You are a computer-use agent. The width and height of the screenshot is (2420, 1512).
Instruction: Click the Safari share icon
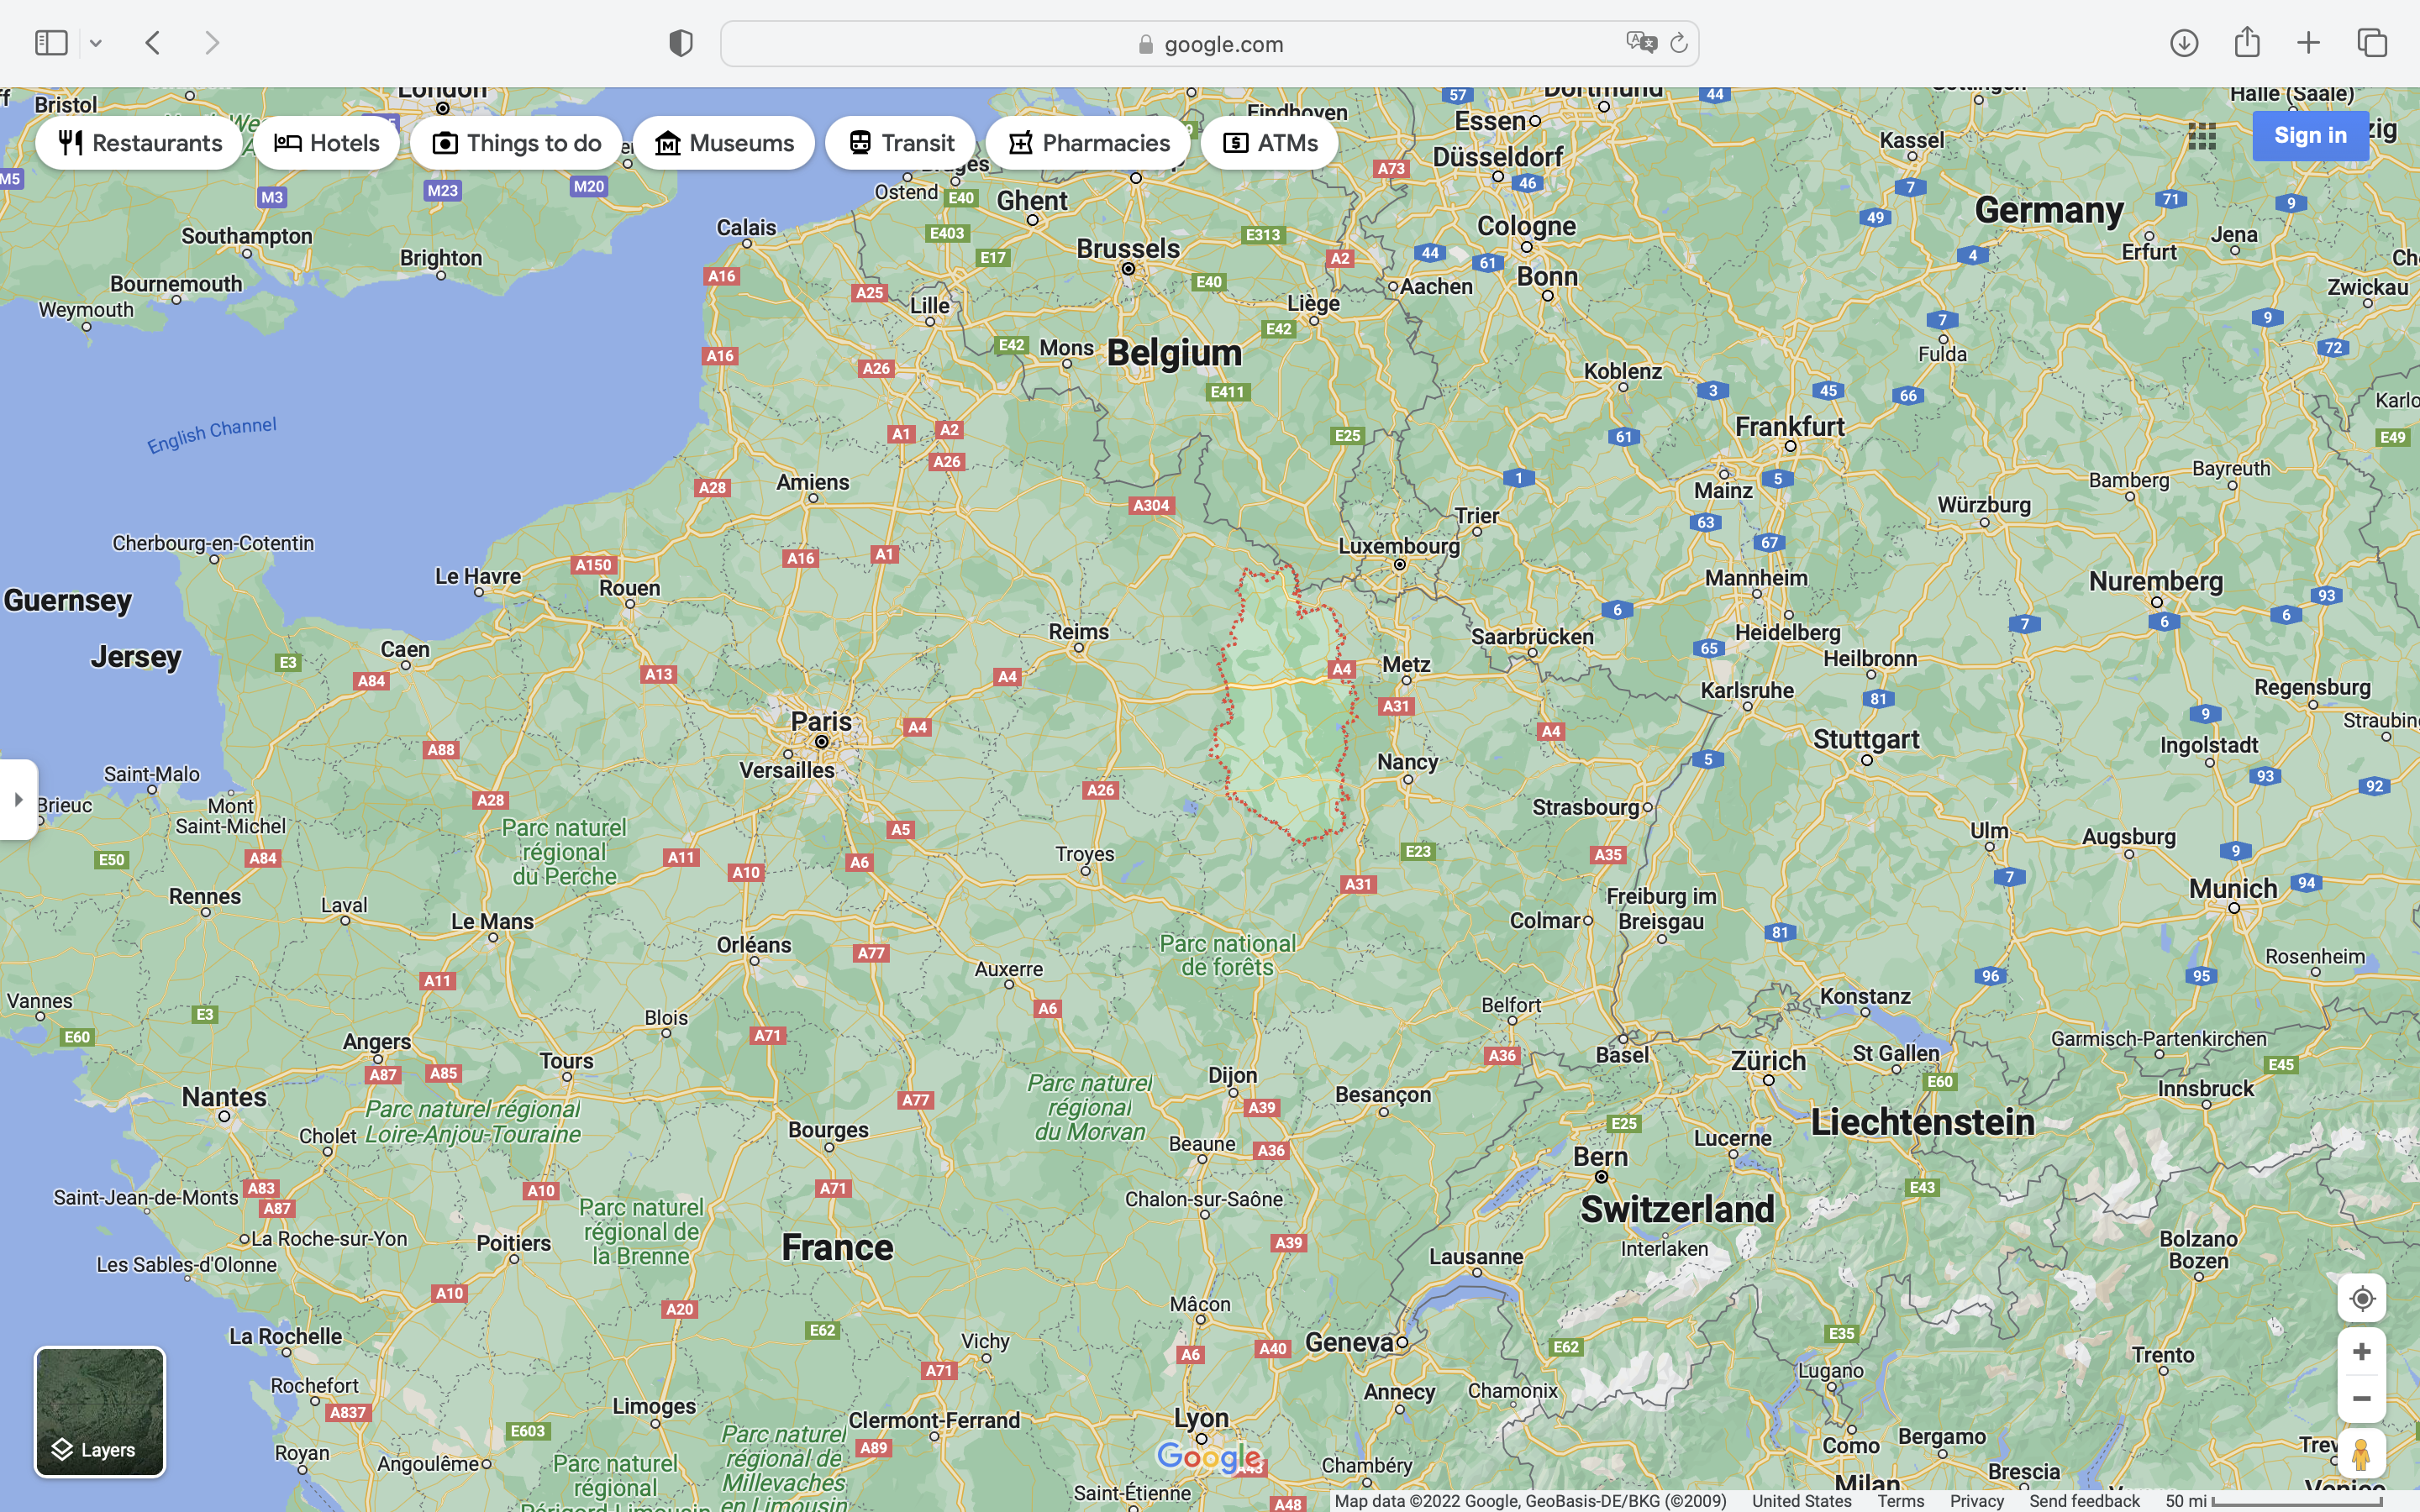point(2247,42)
